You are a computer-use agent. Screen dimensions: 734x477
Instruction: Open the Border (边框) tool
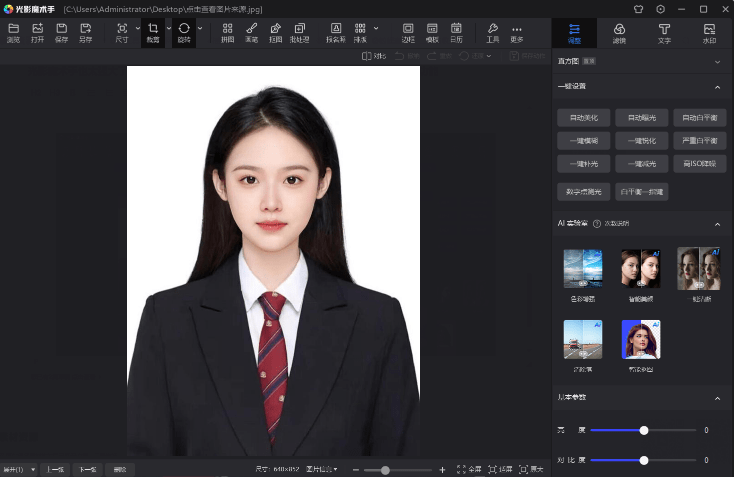coord(408,32)
